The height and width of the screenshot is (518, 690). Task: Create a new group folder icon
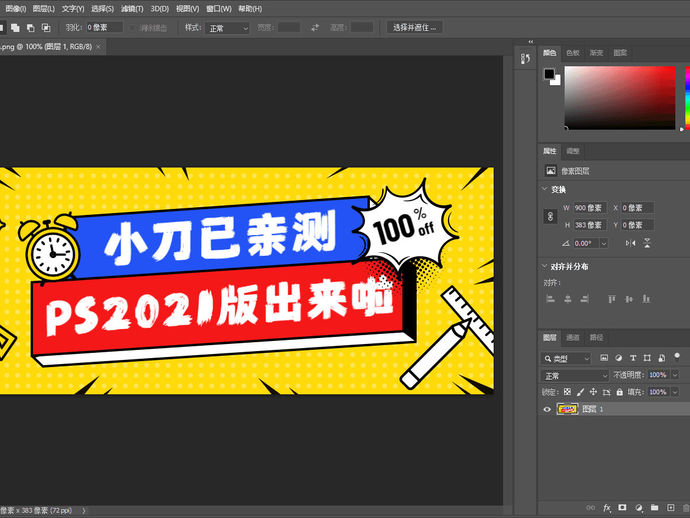pyautogui.click(x=654, y=507)
